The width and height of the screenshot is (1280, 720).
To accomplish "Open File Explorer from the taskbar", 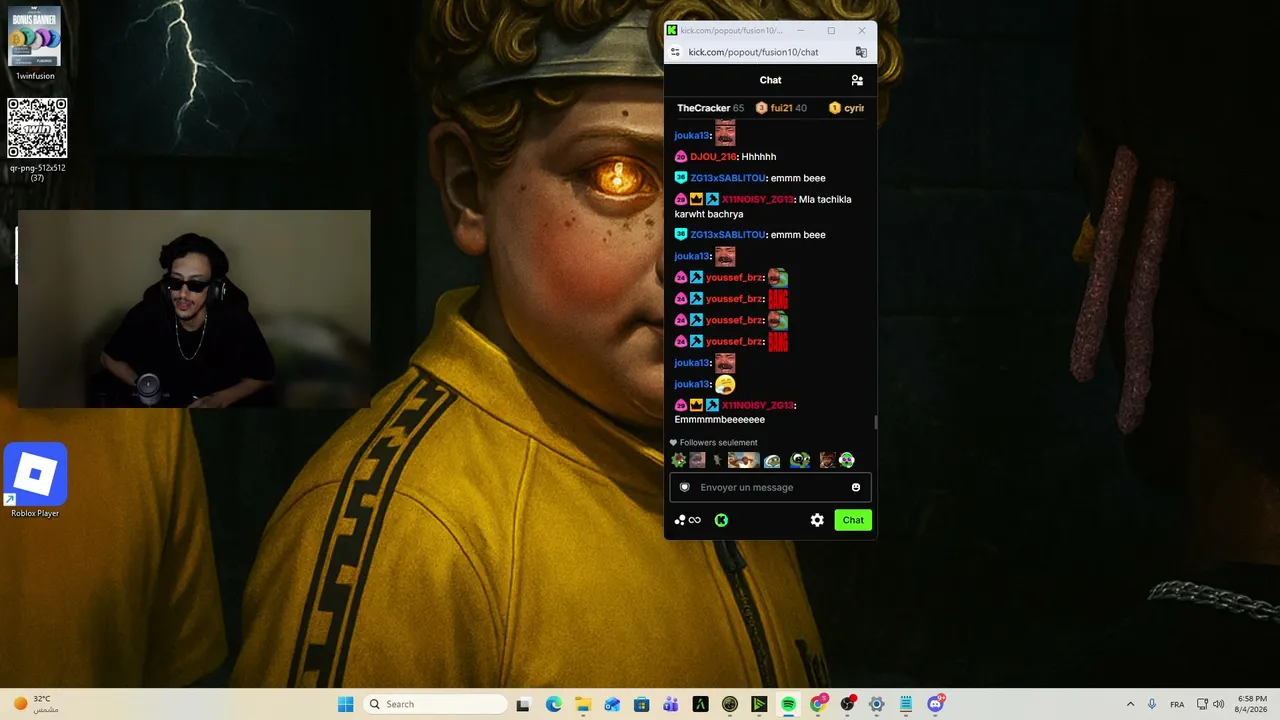I will tap(583, 704).
